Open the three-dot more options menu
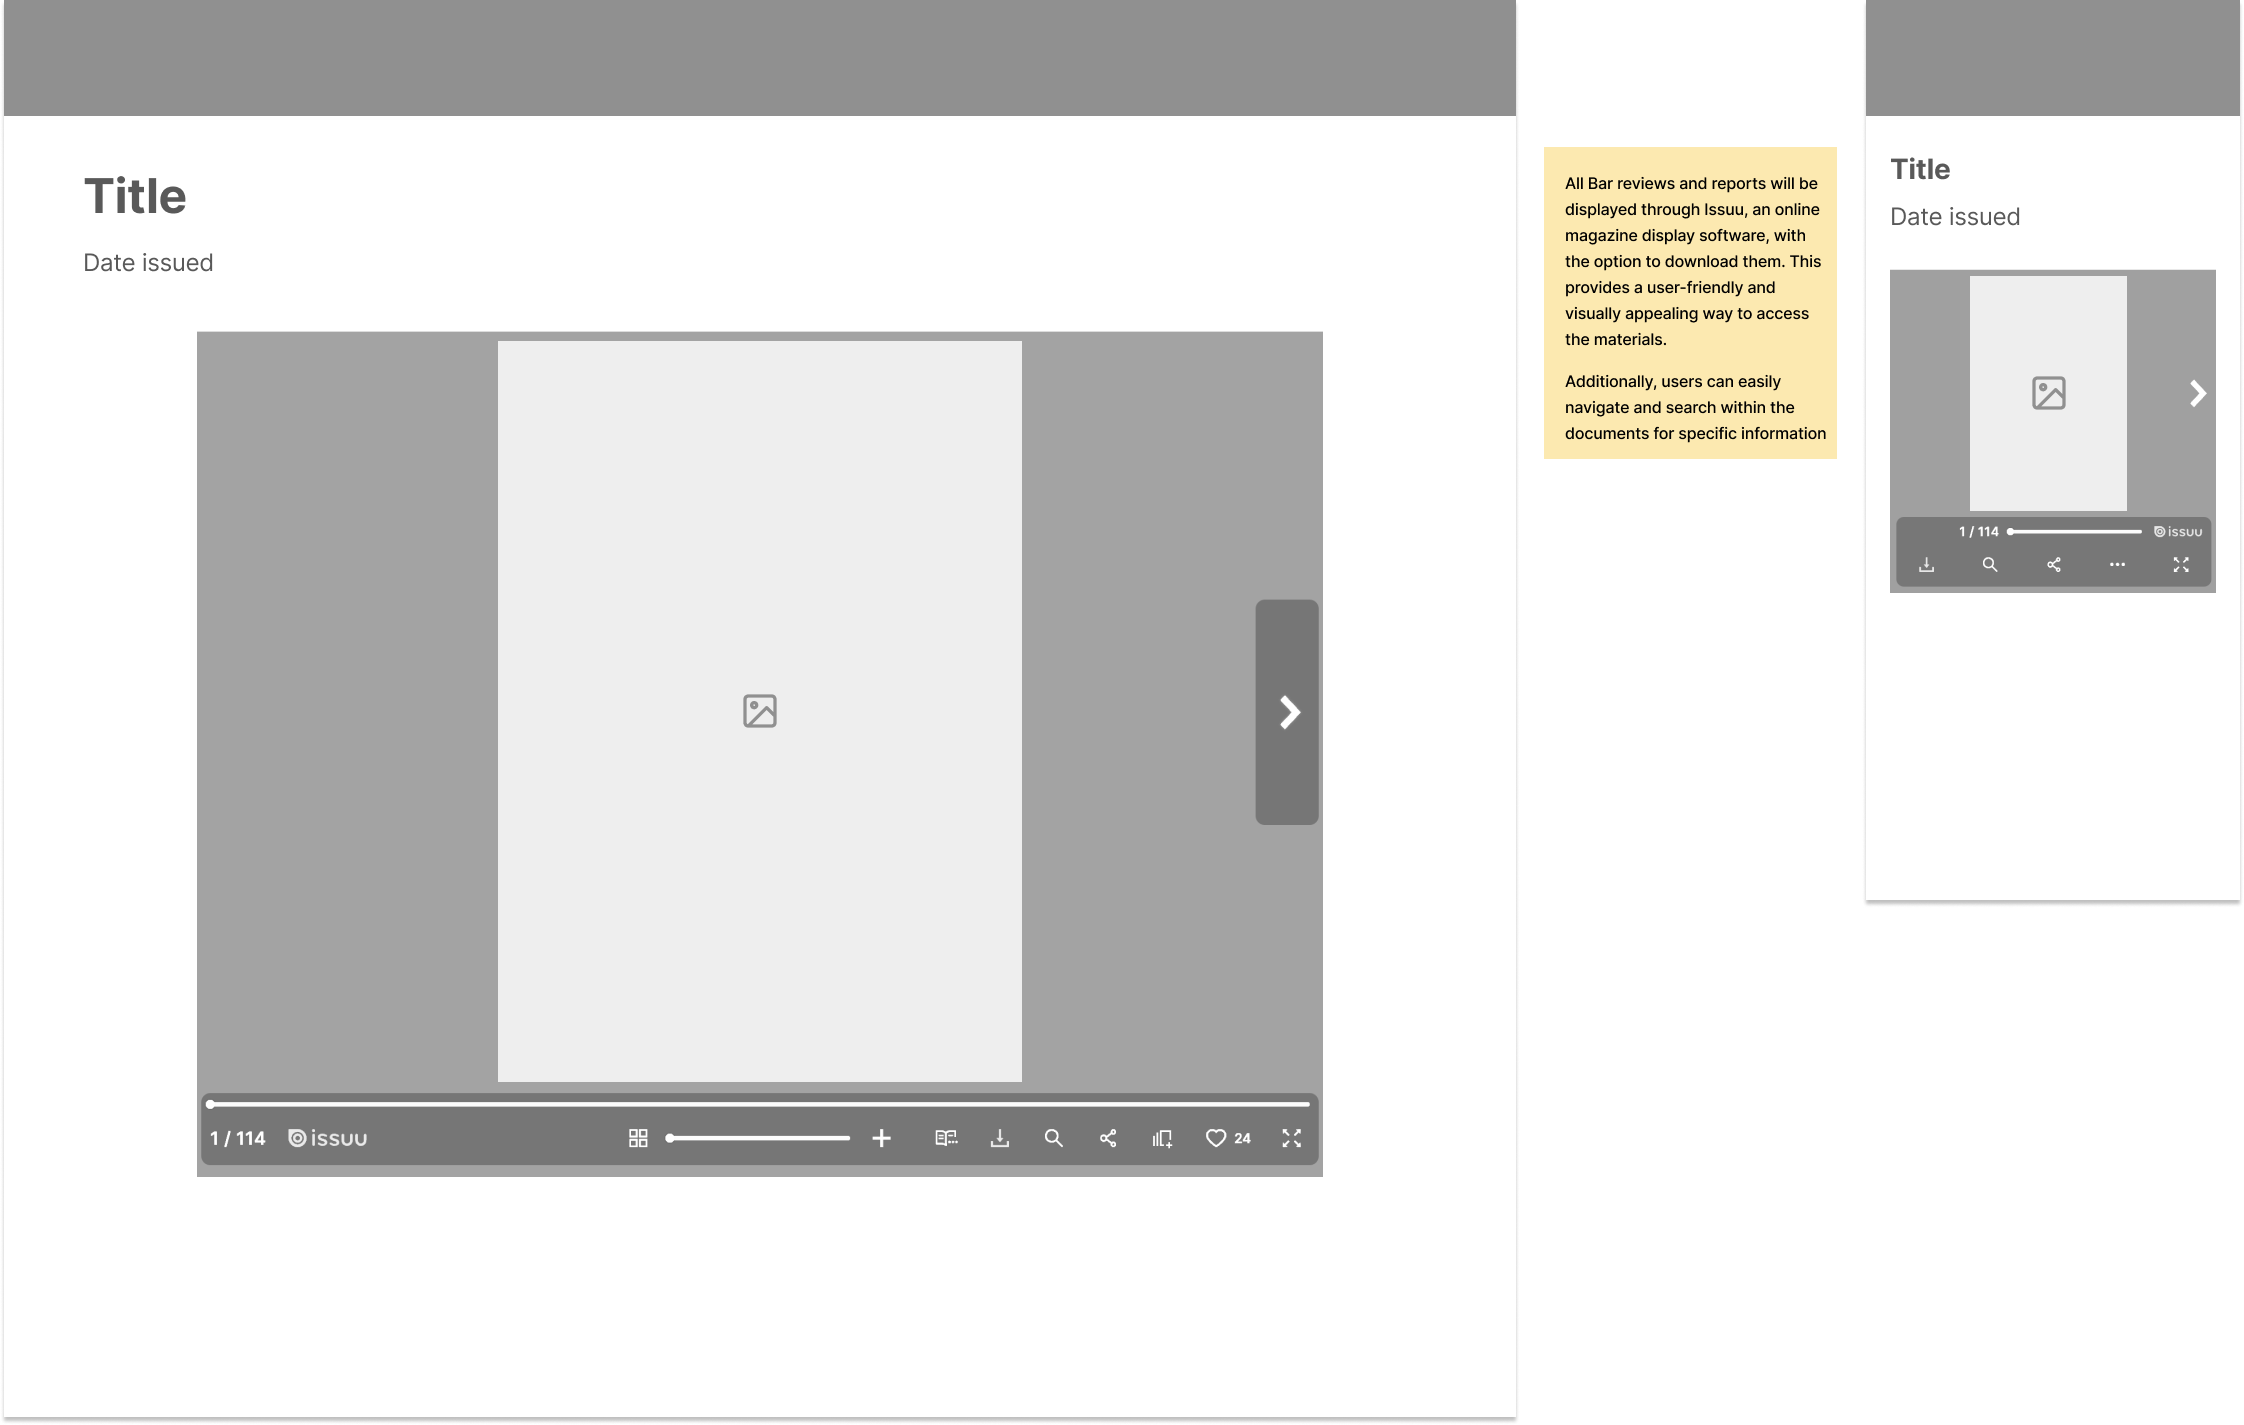The width and height of the screenshot is (2244, 1425). (x=2117, y=565)
